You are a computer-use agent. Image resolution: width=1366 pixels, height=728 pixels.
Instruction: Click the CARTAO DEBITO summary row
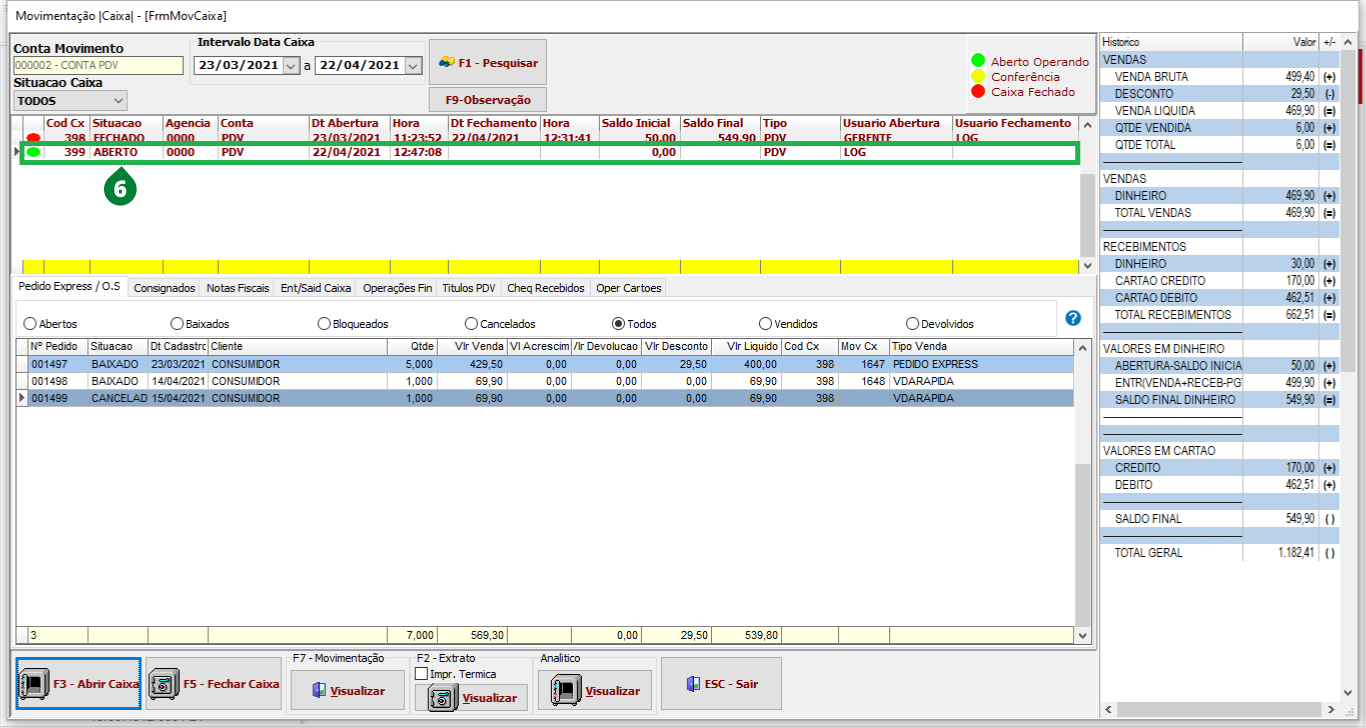[1219, 298]
